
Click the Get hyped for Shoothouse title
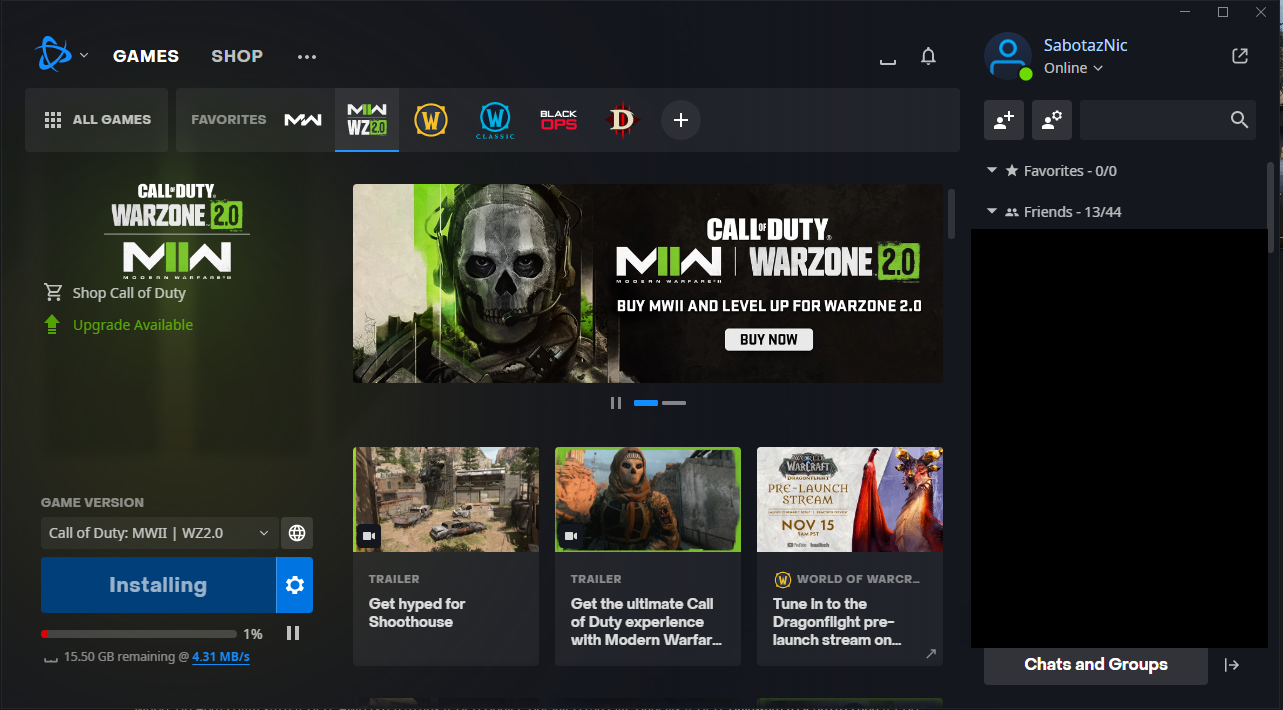click(417, 613)
